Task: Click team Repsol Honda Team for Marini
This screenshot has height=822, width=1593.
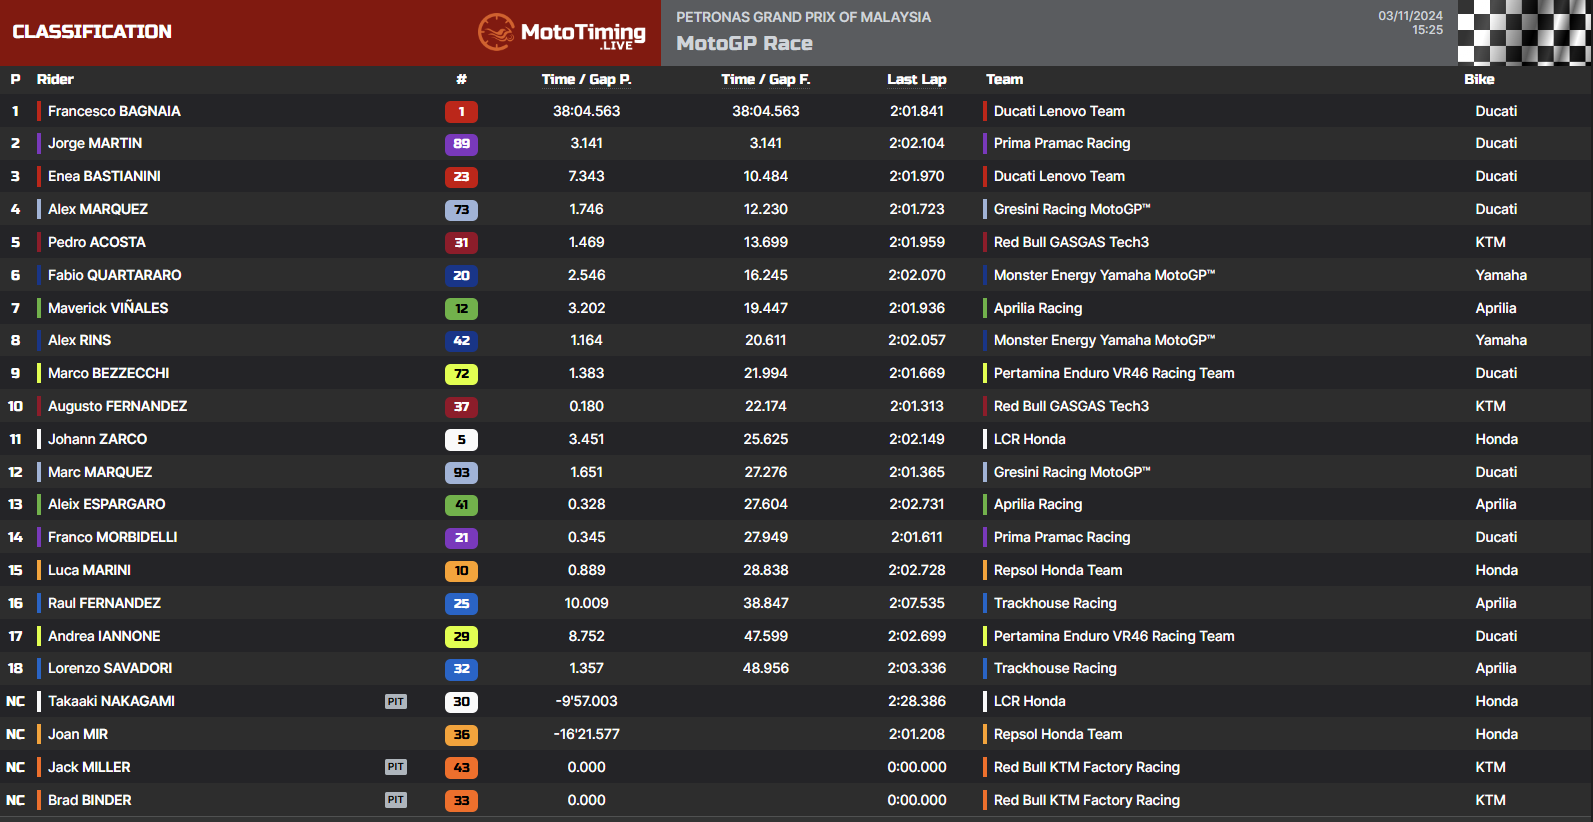Action: (1058, 570)
